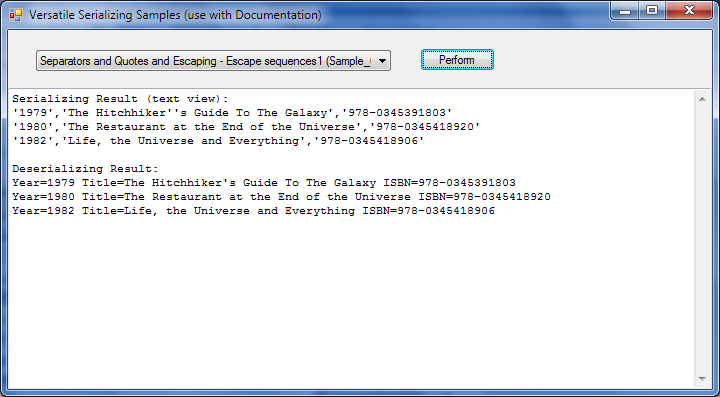Screen dimensions: 720x397
Task: Maximize the Versatile Serializing Samples window
Action: (652, 11)
